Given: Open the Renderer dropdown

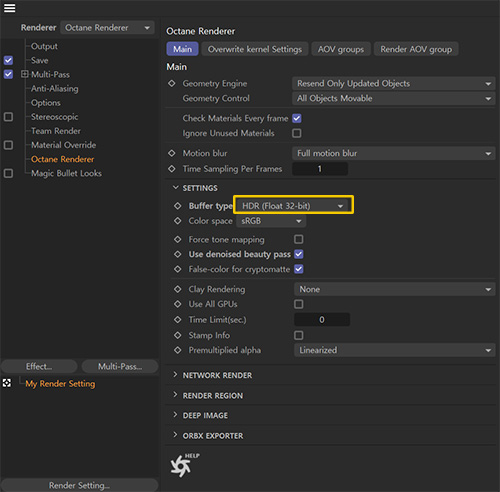Looking at the screenshot, I should coord(107,28).
